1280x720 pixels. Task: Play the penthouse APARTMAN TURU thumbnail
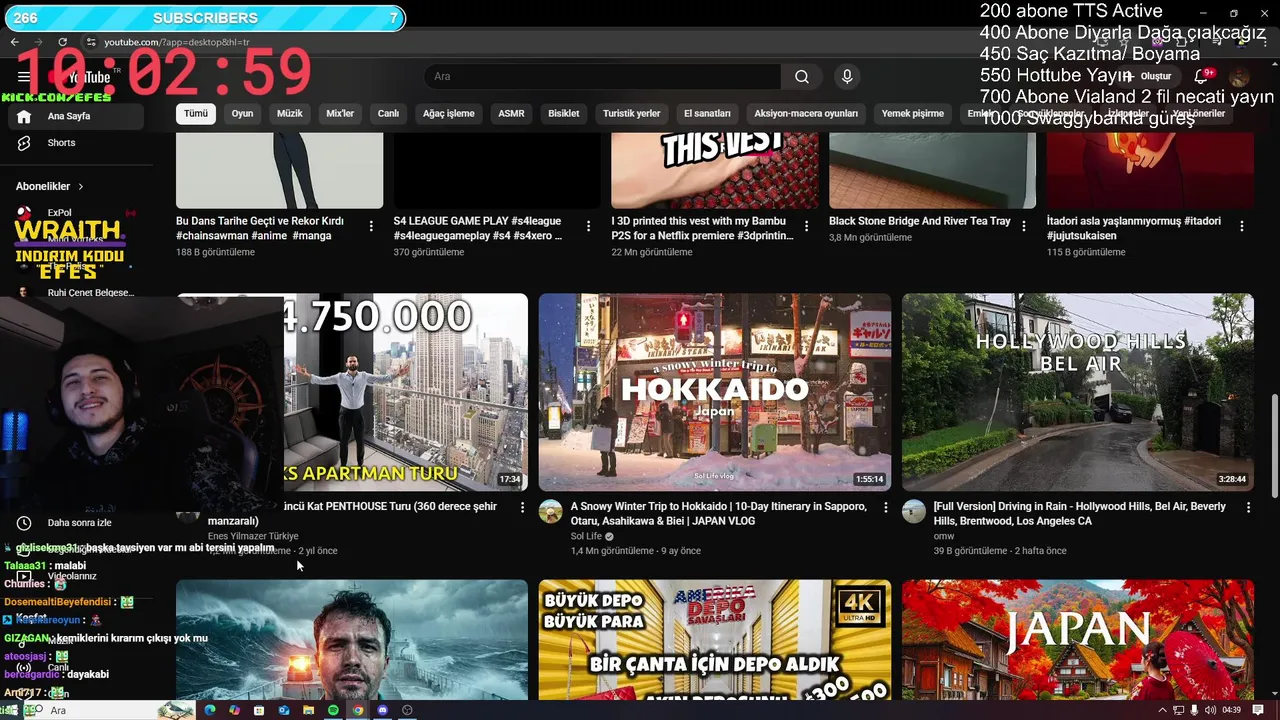(x=405, y=392)
